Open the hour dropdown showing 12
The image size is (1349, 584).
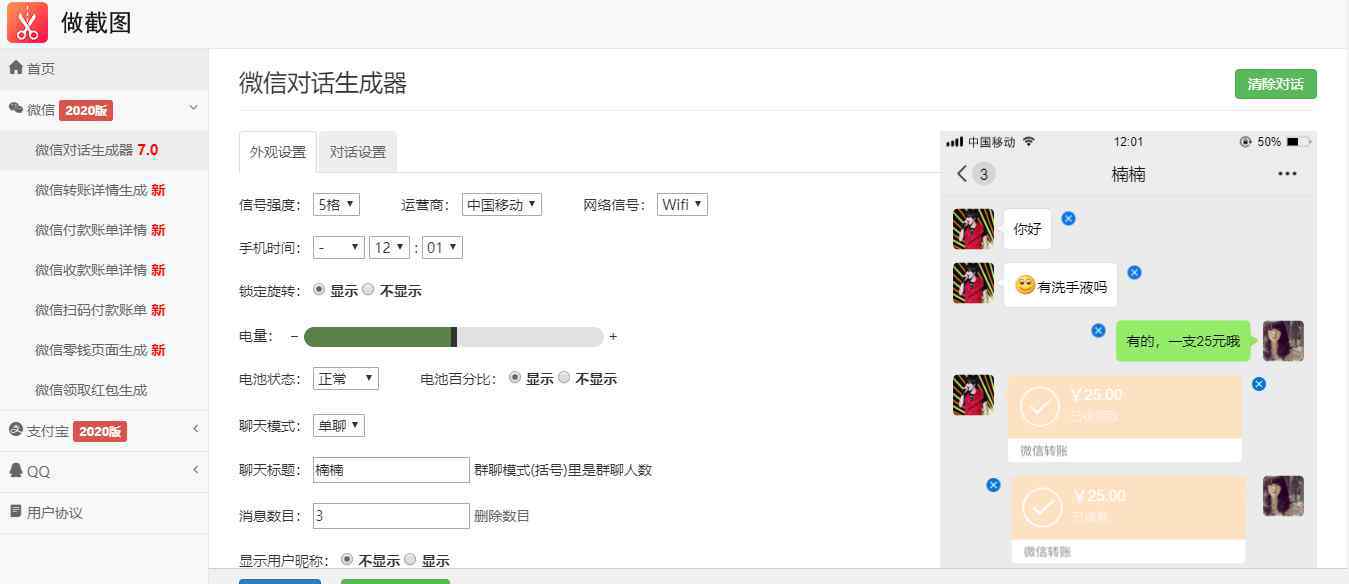(x=390, y=247)
